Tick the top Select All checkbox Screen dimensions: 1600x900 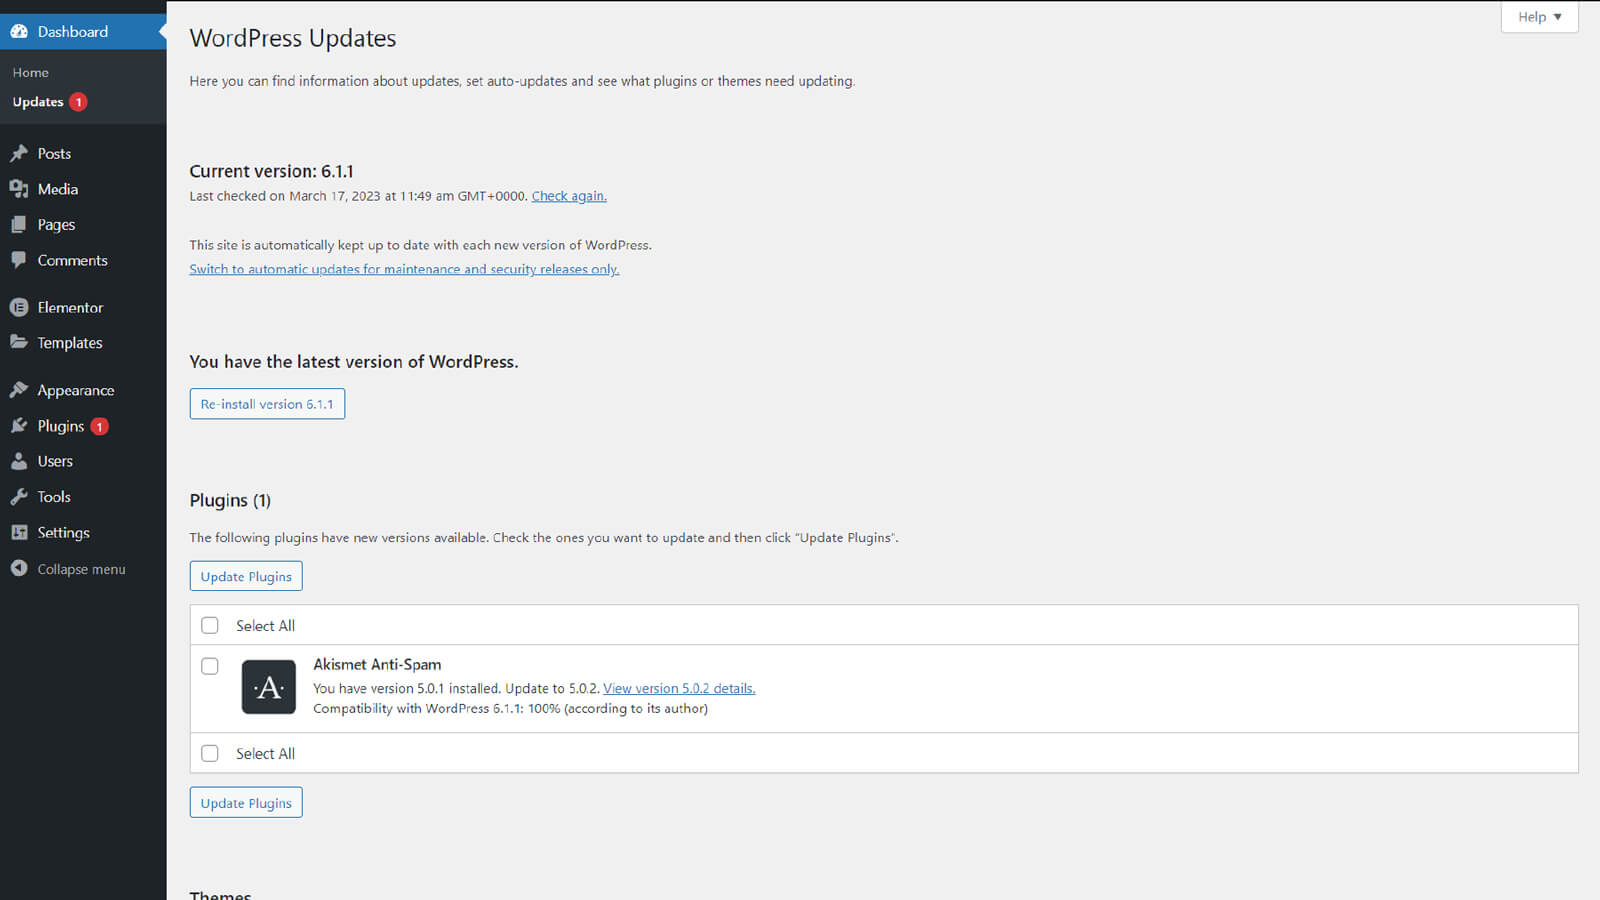(210, 625)
